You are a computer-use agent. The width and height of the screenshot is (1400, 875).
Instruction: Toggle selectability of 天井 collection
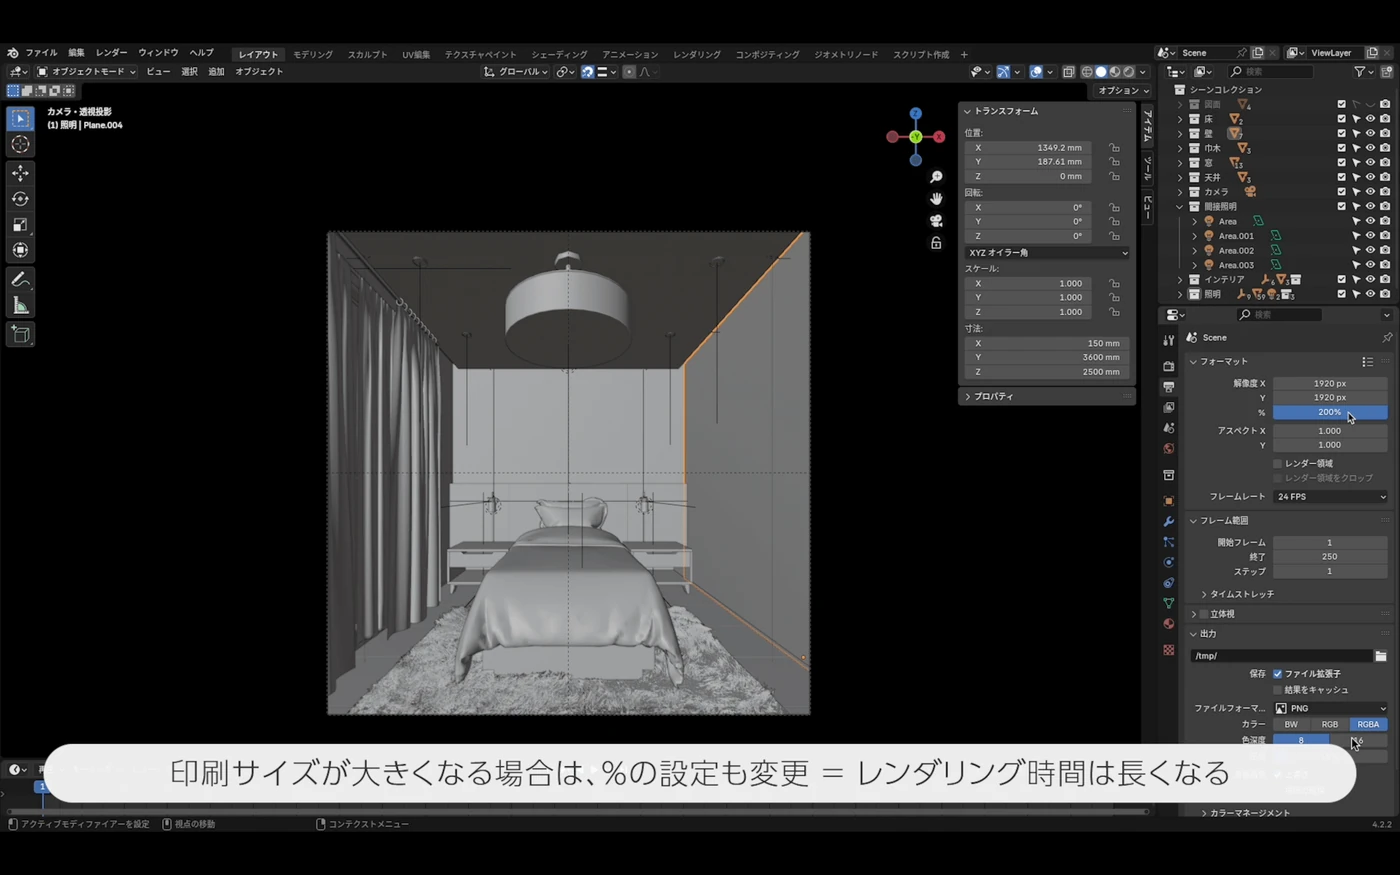tap(1356, 177)
